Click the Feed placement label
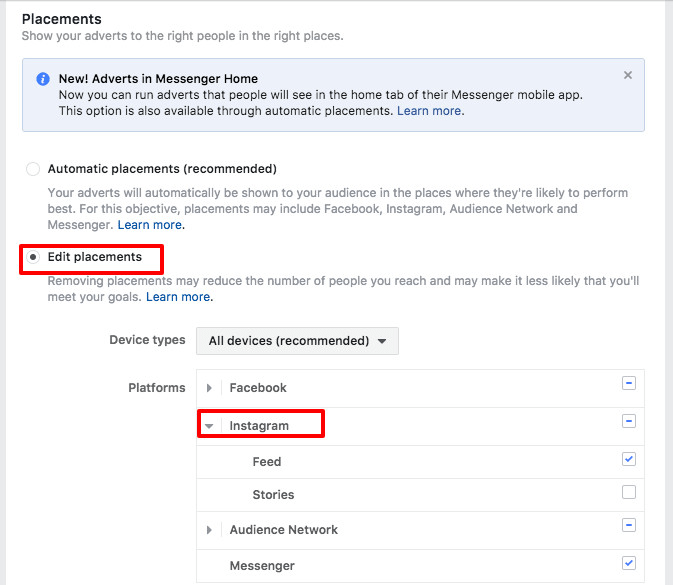This screenshot has height=585, width=673. pos(267,462)
